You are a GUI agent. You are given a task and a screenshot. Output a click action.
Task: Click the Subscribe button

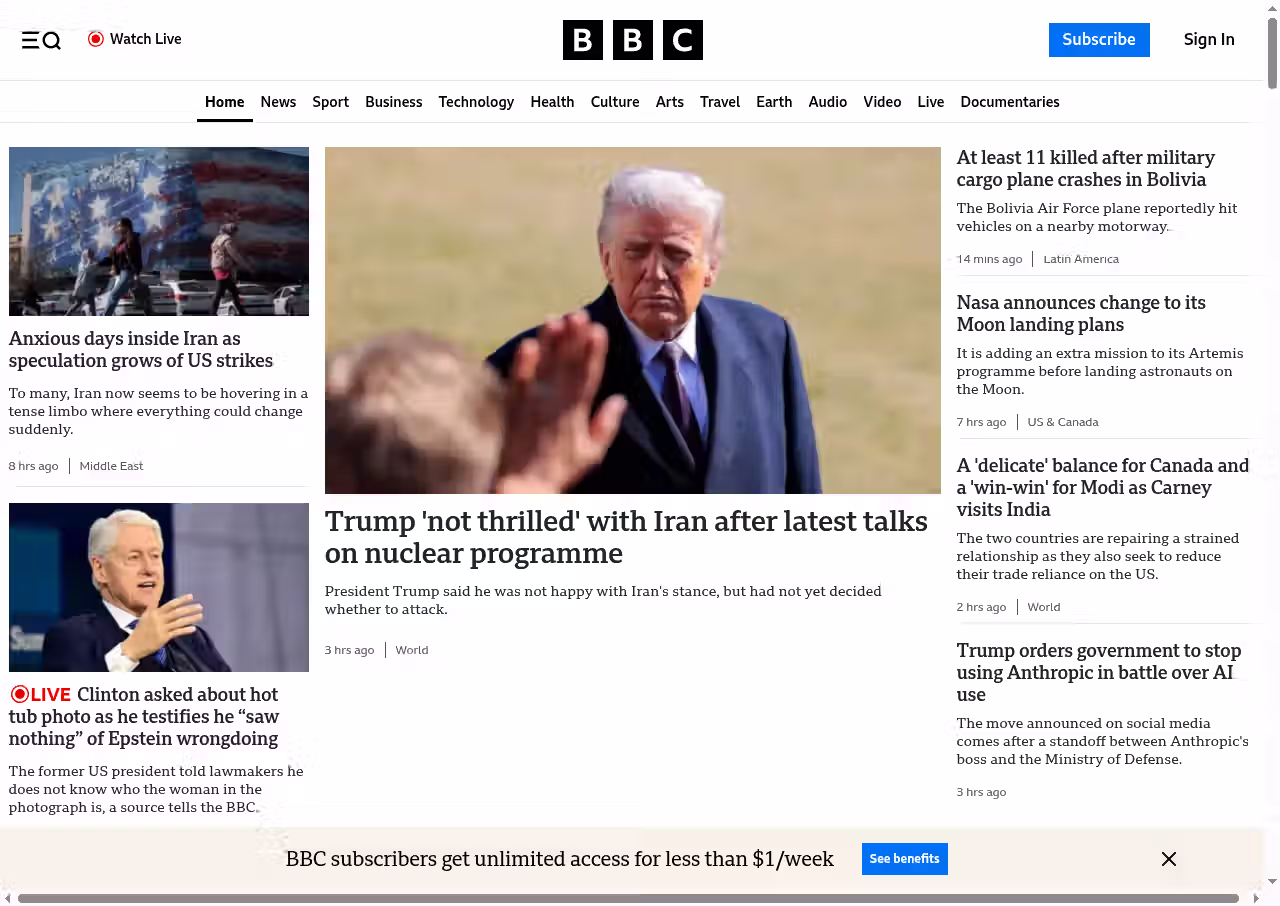pyautogui.click(x=1098, y=40)
